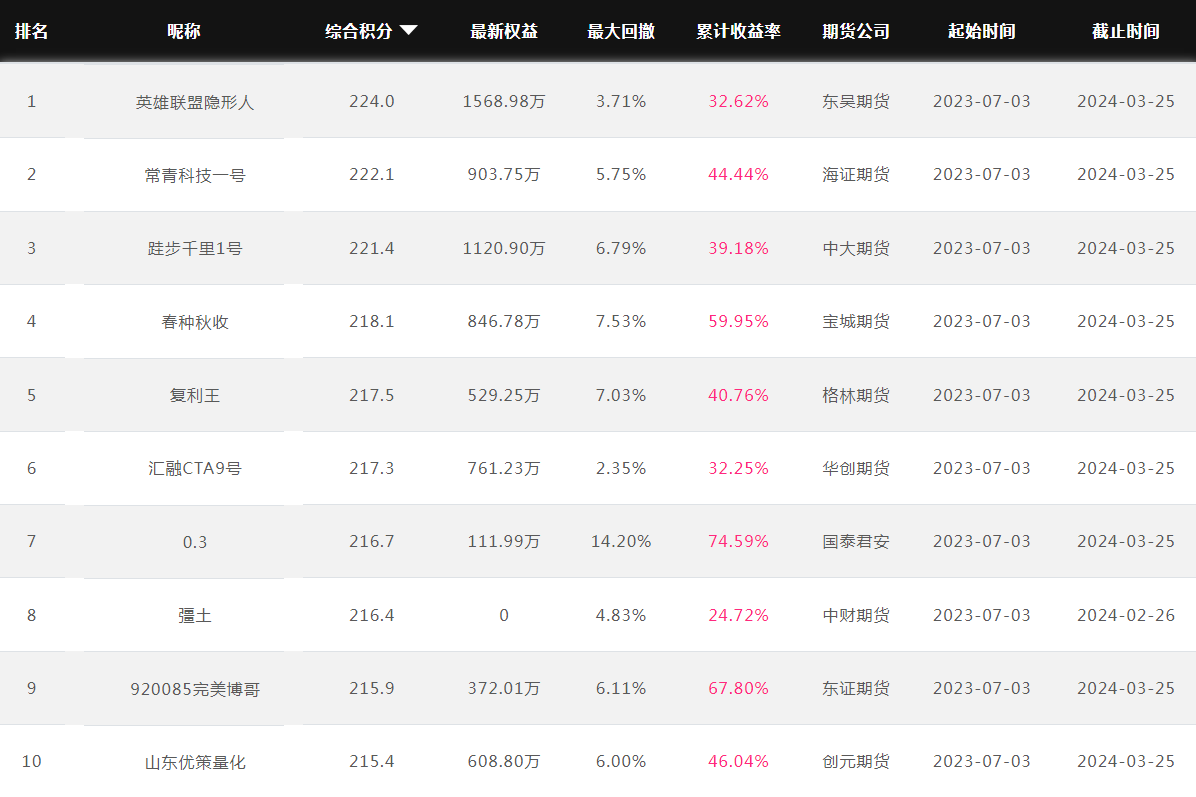This screenshot has width=1196, height=797.
Task: Open nickname 春种秋收
Action: 195,322
